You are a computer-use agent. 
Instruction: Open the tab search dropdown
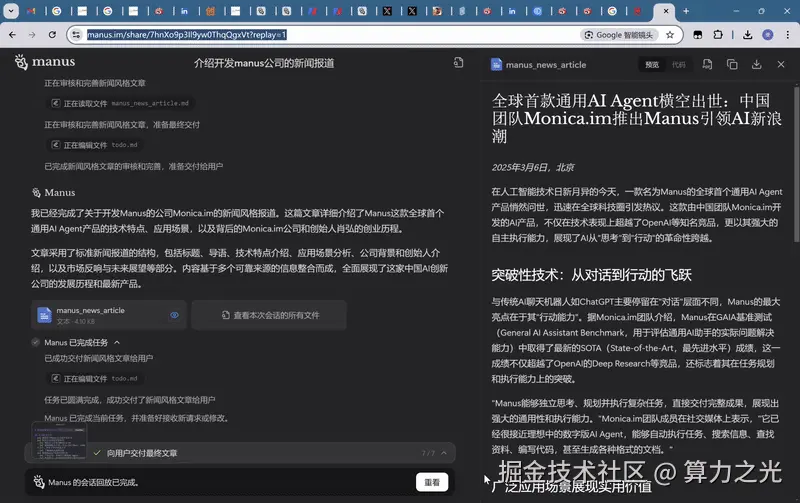point(11,11)
